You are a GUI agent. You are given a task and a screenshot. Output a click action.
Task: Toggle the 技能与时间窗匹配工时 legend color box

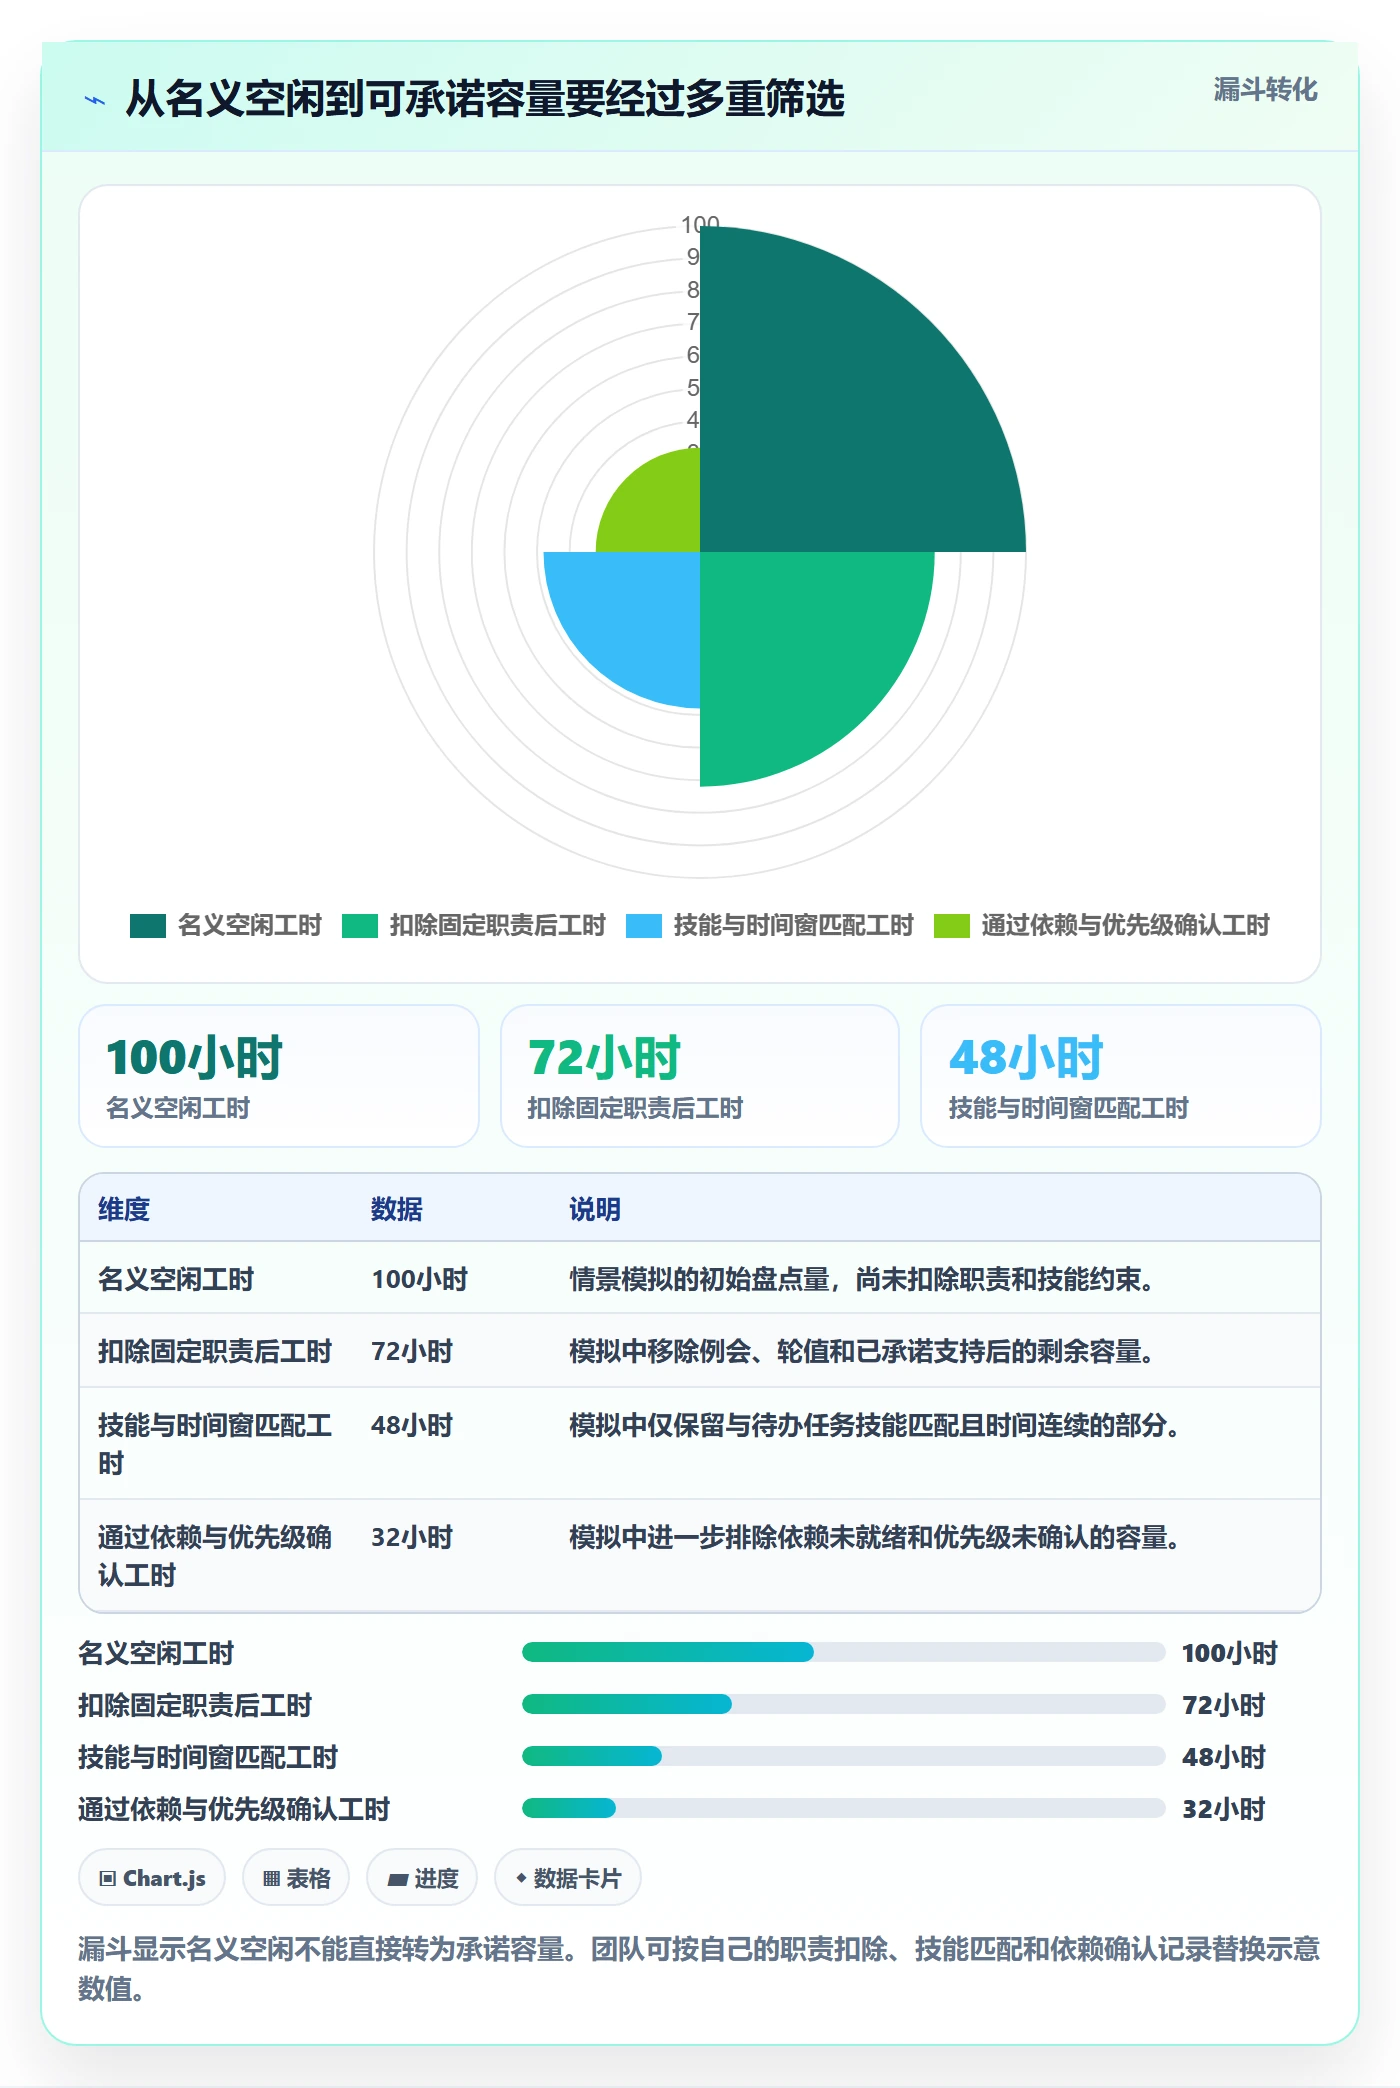click(643, 925)
